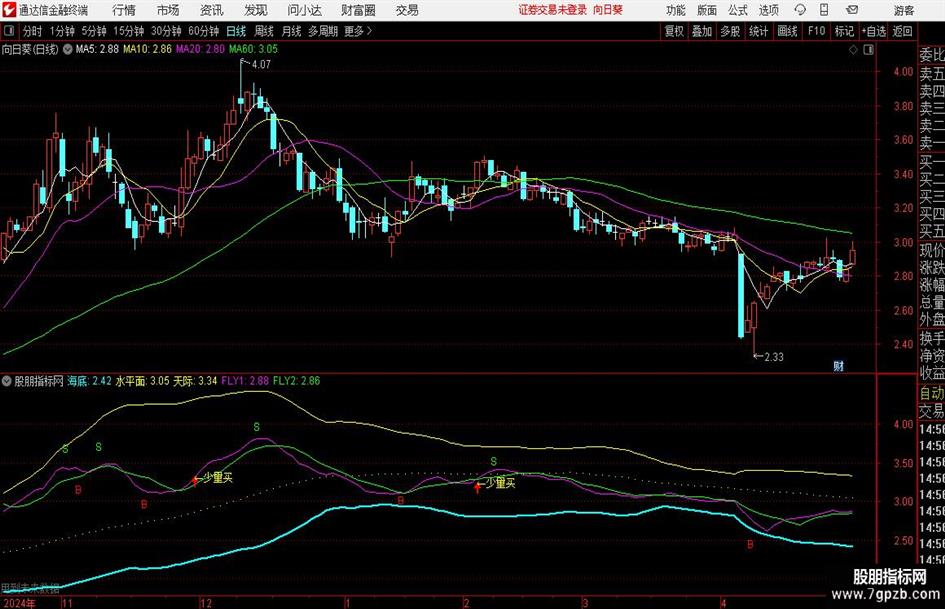The image size is (945, 609).
Task: Click the FLY1: 2.88 indicator value
Action: tap(245, 381)
